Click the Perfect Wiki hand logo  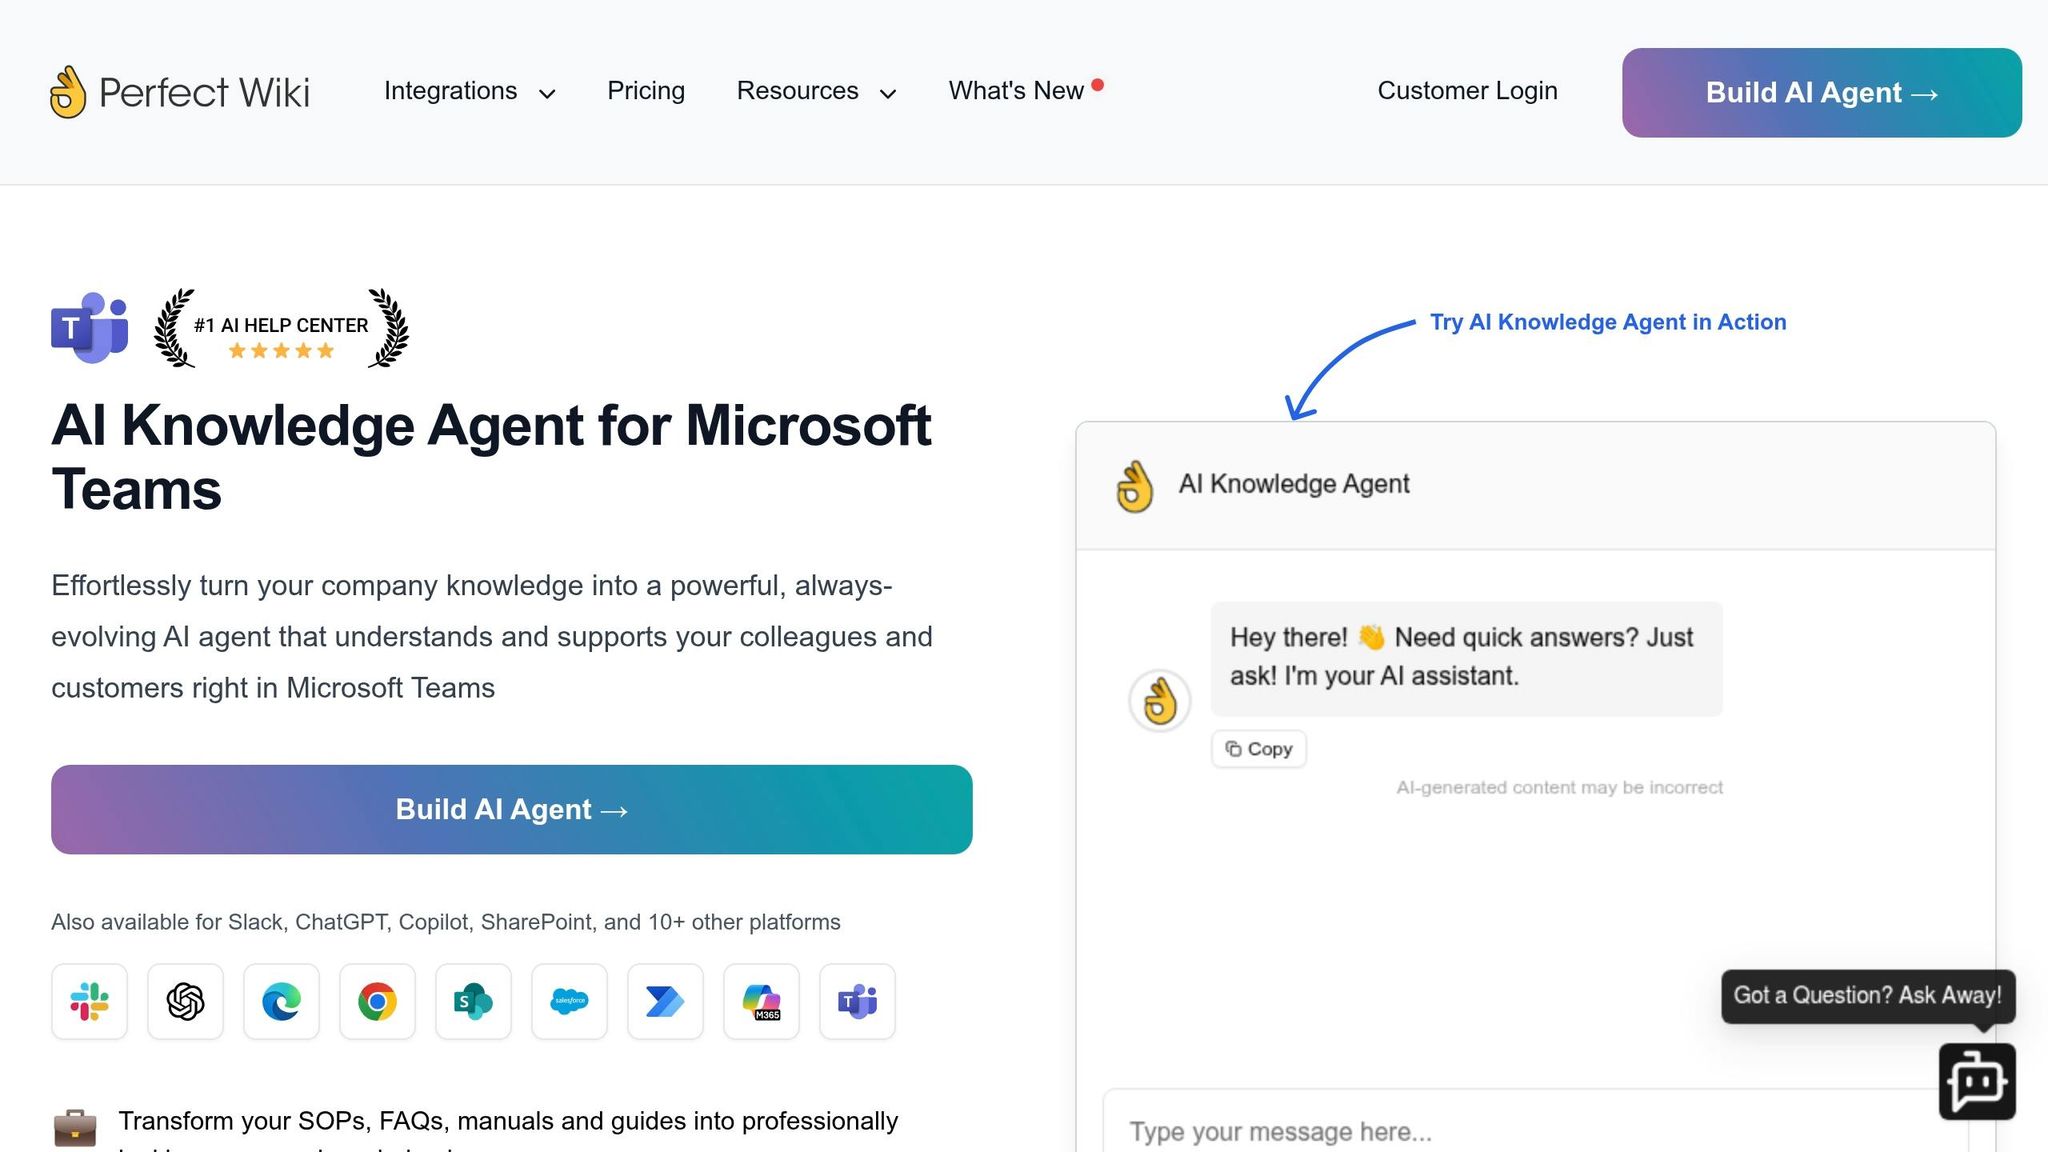pyautogui.click(x=68, y=92)
